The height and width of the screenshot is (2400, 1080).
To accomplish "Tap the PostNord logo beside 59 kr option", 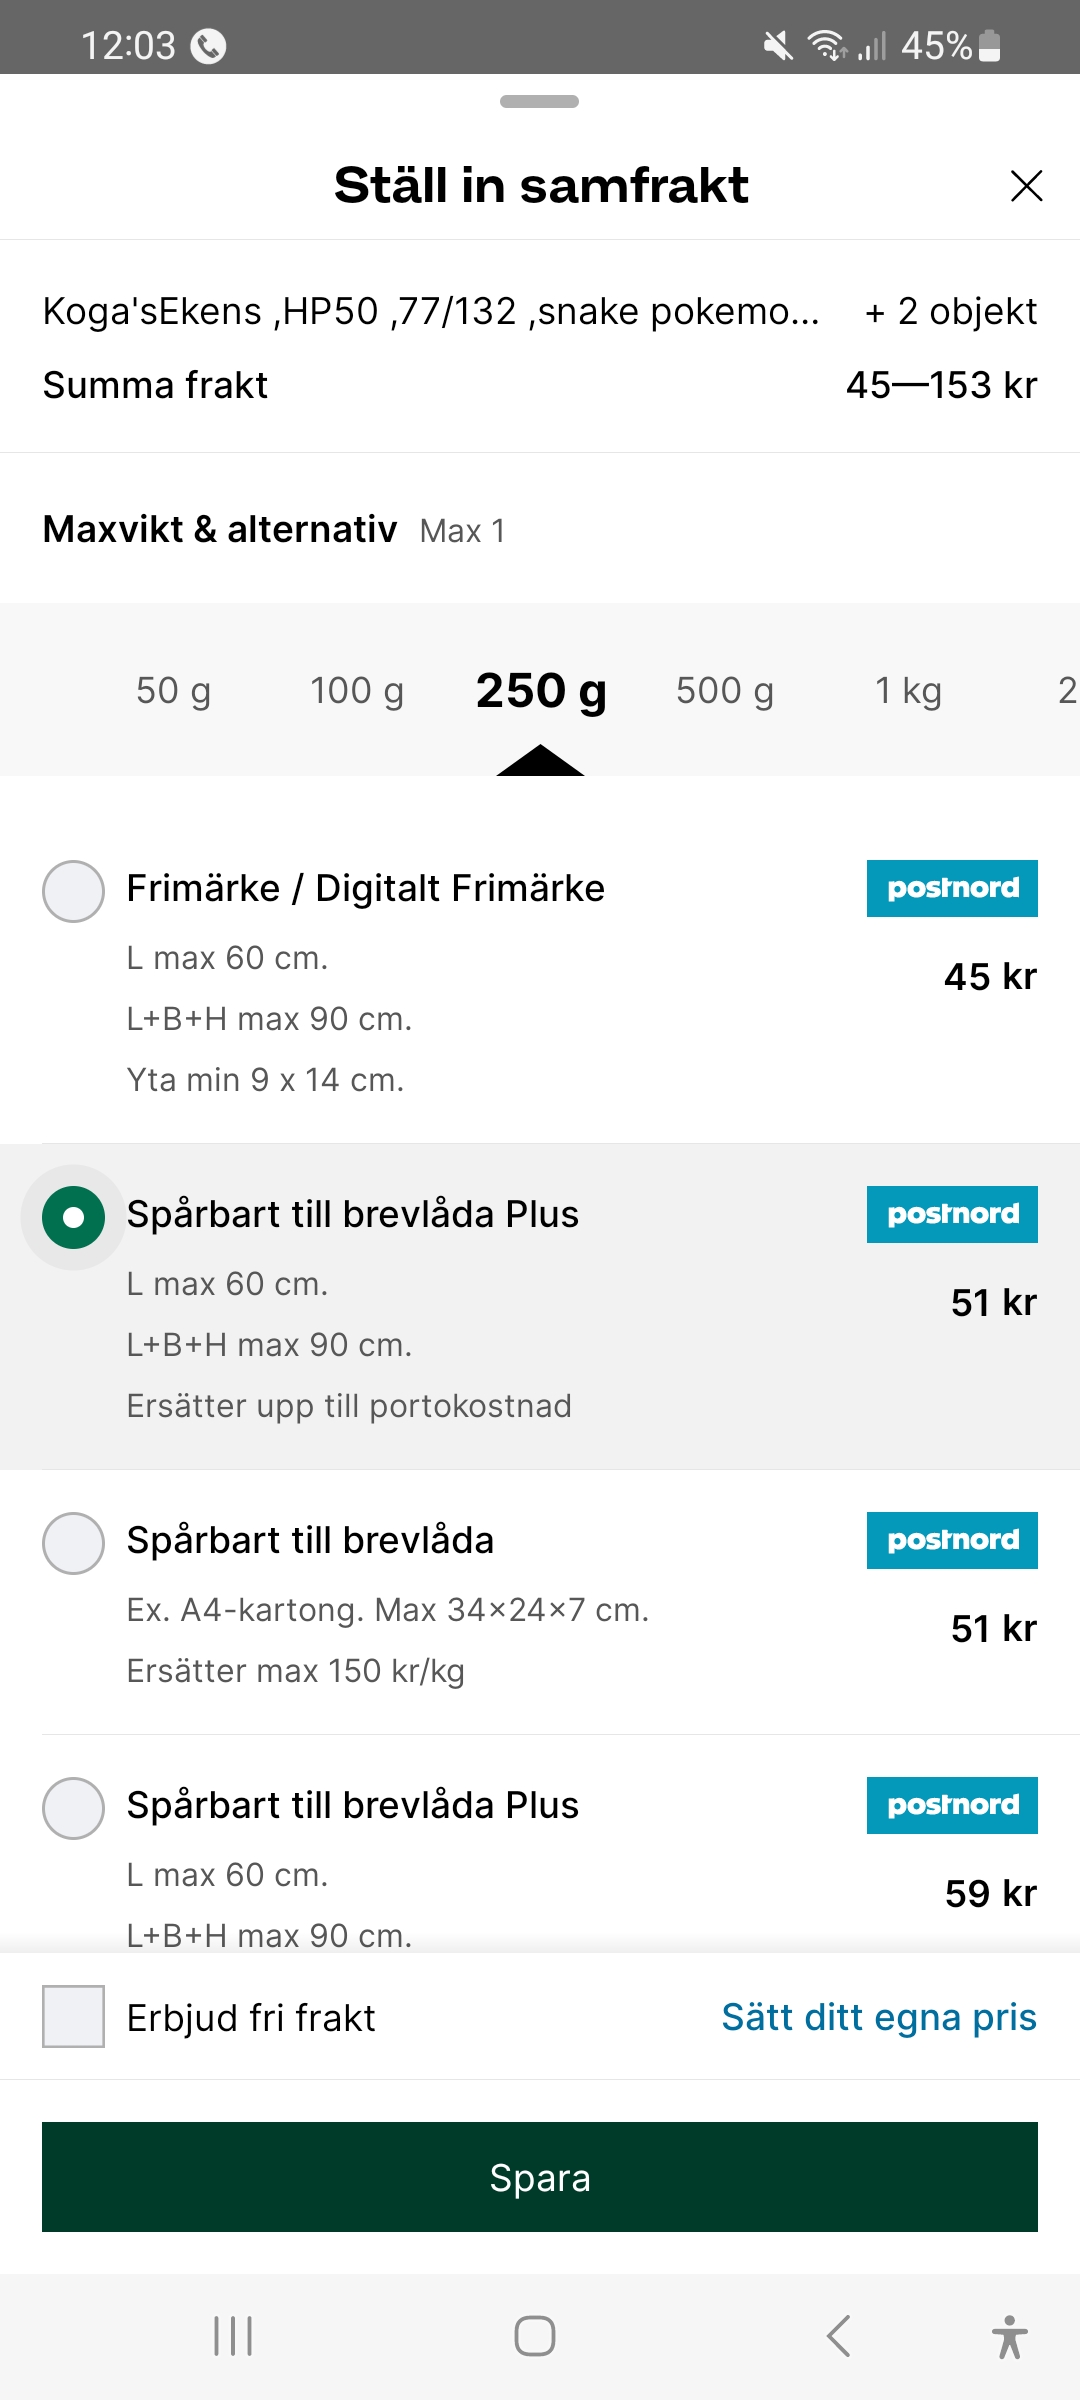I will (952, 1805).
